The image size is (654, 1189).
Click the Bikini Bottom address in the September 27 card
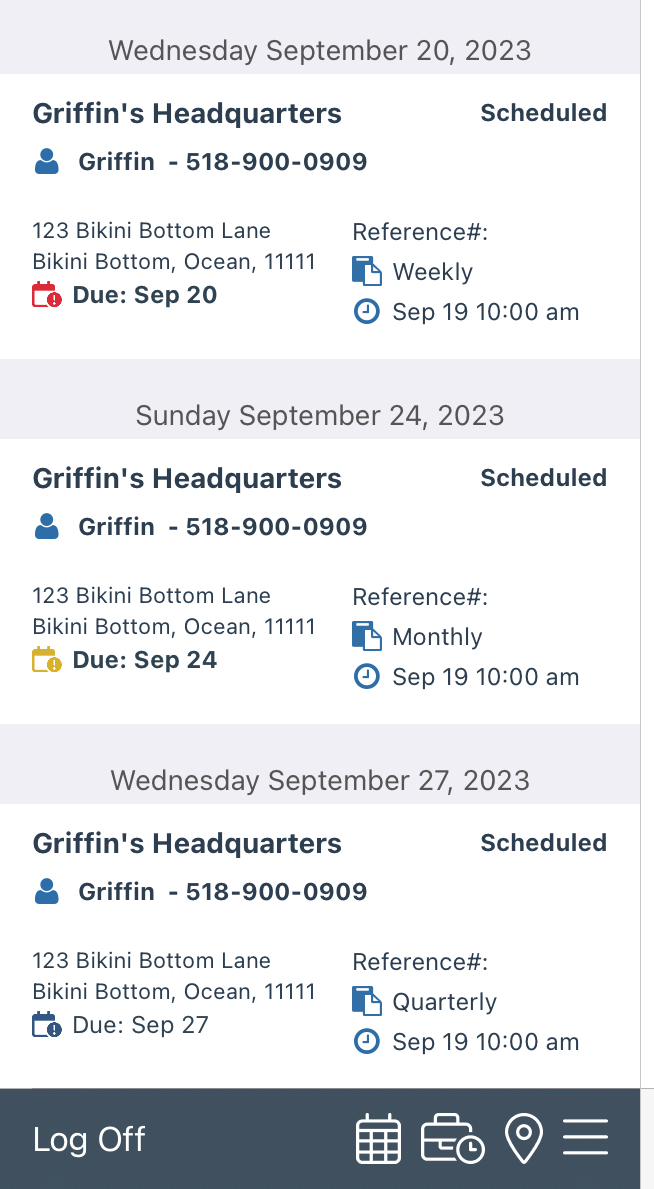coord(174,976)
